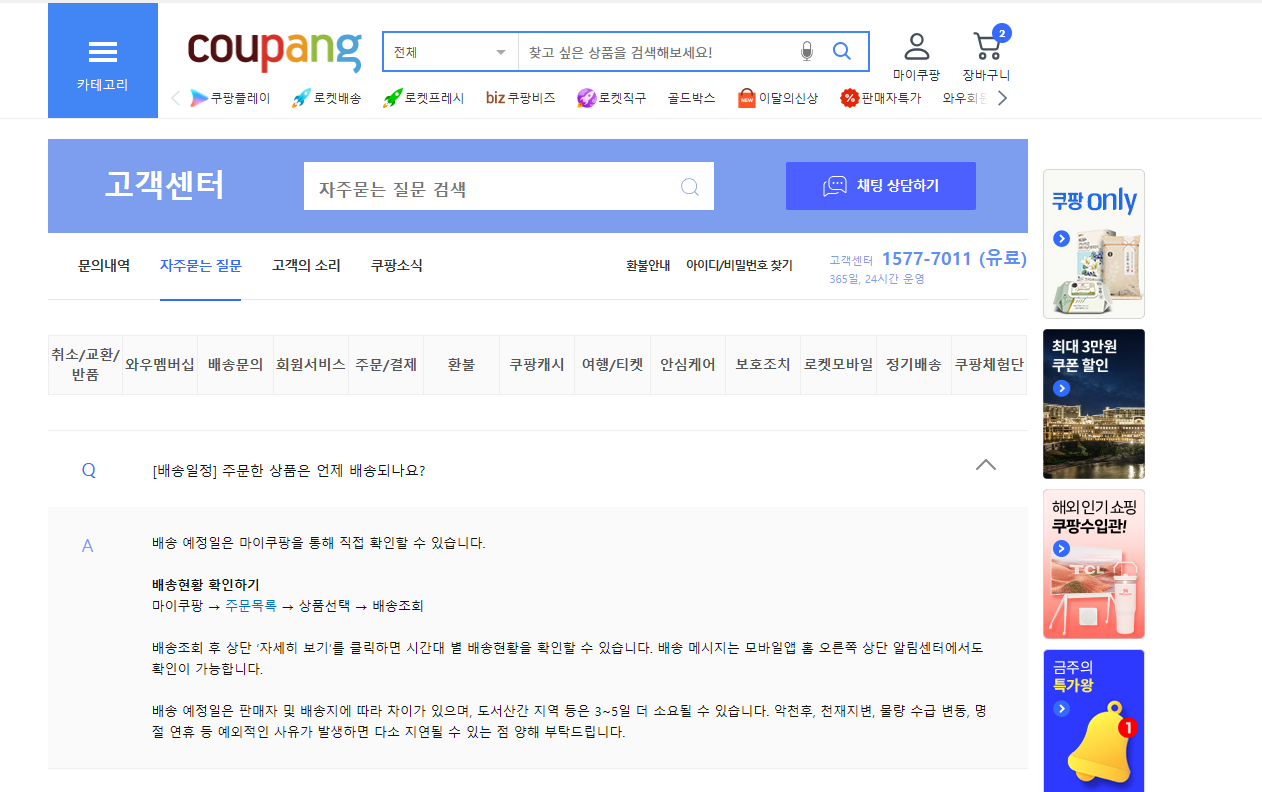1262x792 pixels.
Task: Open the 카테고리 hamburger menu
Action: click(x=103, y=61)
